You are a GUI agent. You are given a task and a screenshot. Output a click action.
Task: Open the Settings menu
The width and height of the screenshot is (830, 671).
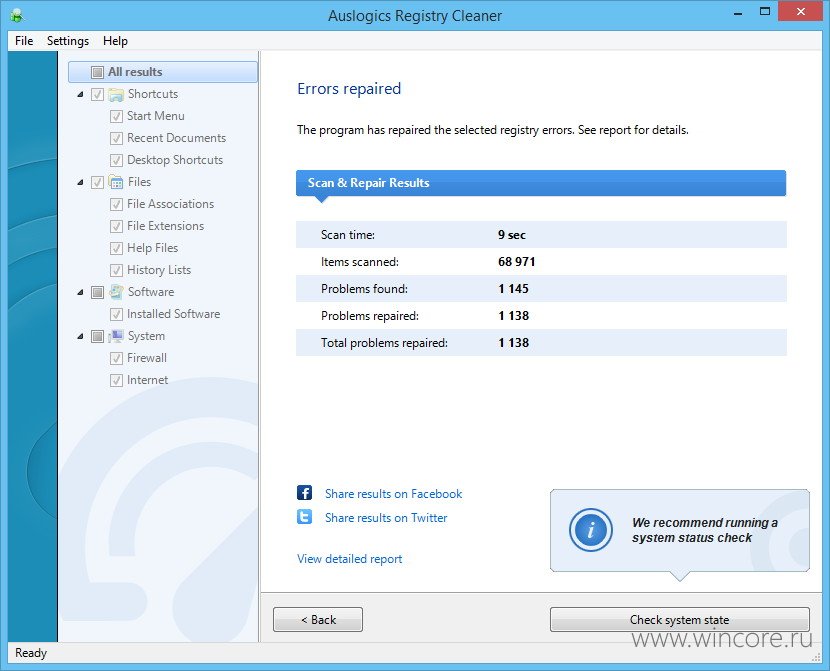point(68,41)
